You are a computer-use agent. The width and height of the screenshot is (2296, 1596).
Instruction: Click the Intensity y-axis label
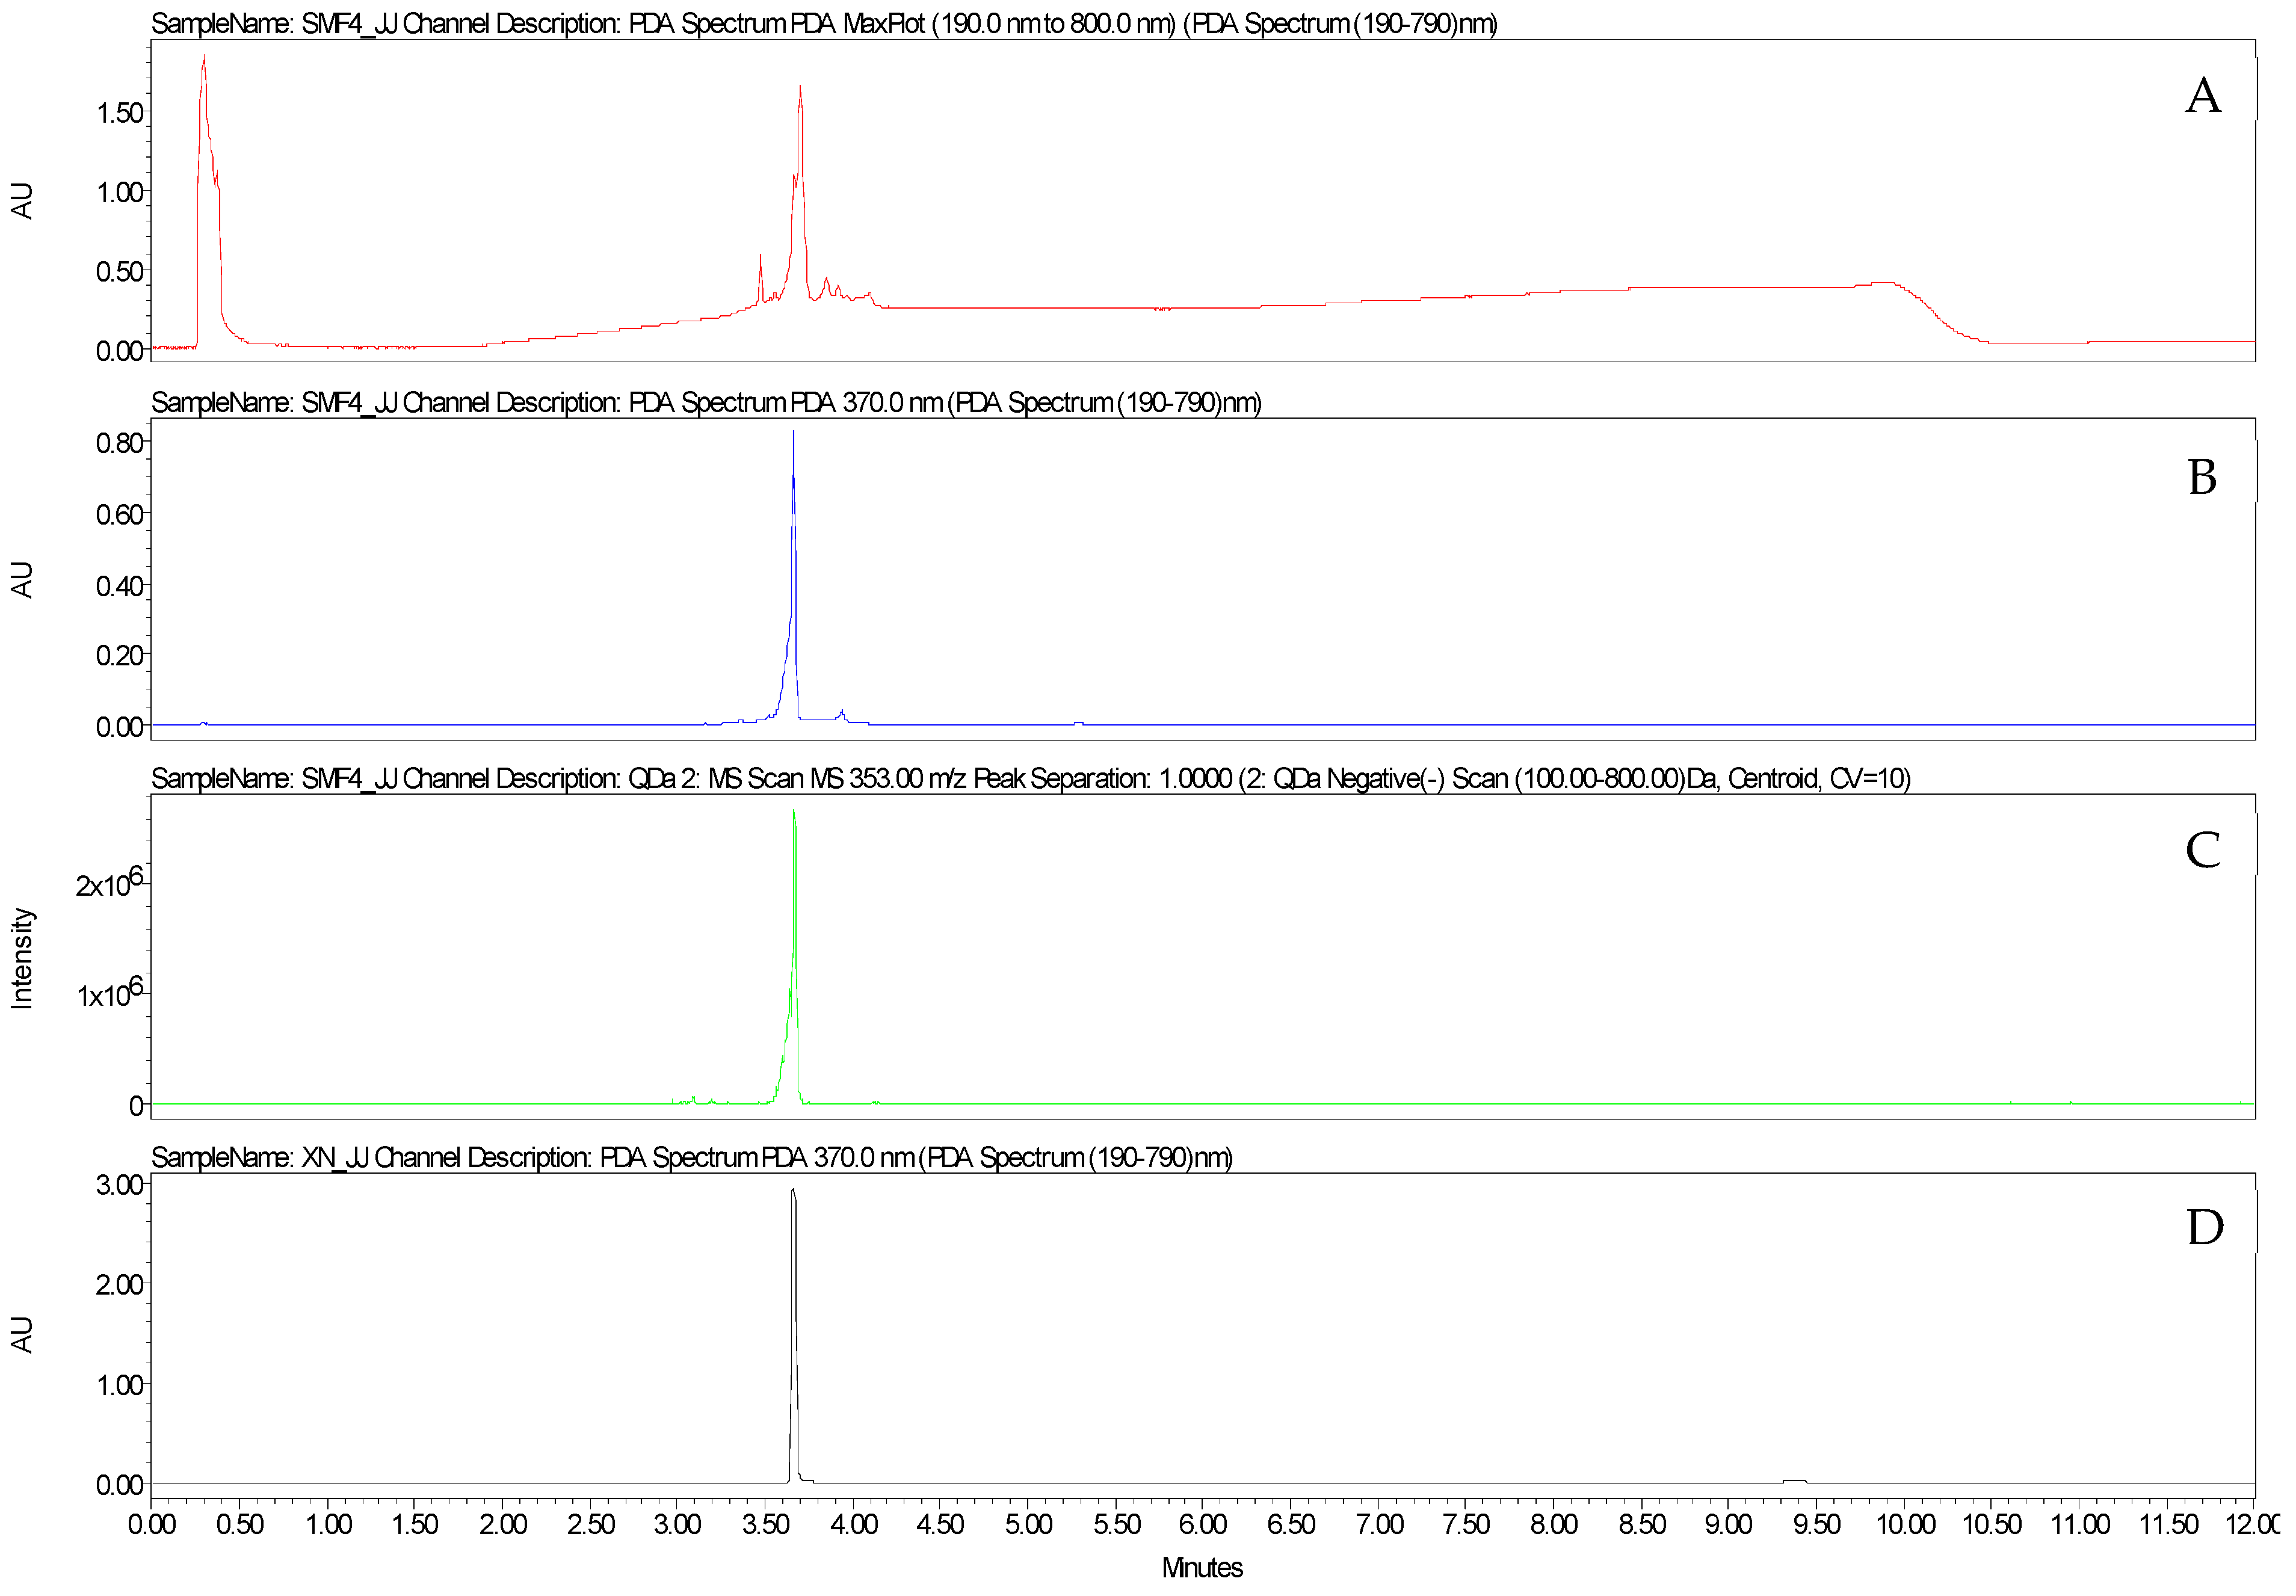pyautogui.click(x=22, y=958)
